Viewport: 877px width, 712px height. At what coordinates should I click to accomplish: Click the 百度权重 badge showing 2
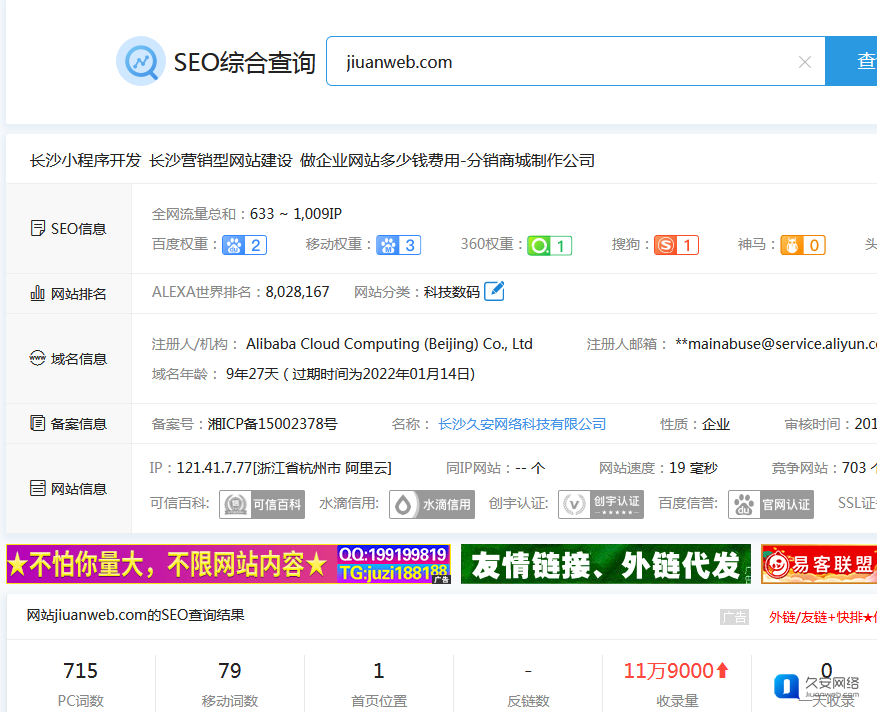pos(244,245)
